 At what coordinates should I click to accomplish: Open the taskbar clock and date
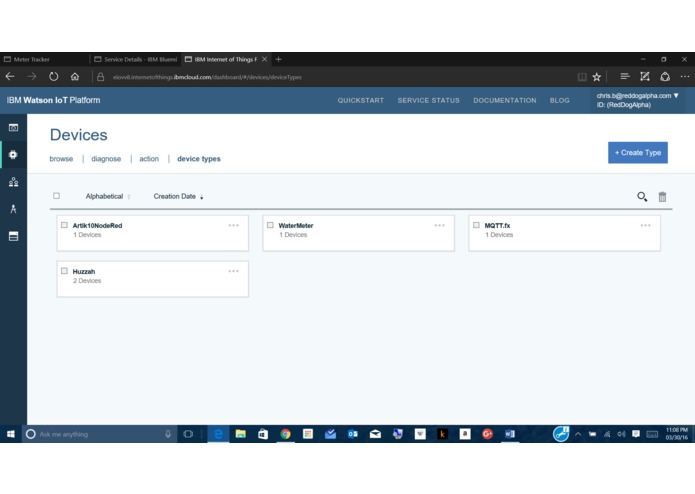click(676, 434)
